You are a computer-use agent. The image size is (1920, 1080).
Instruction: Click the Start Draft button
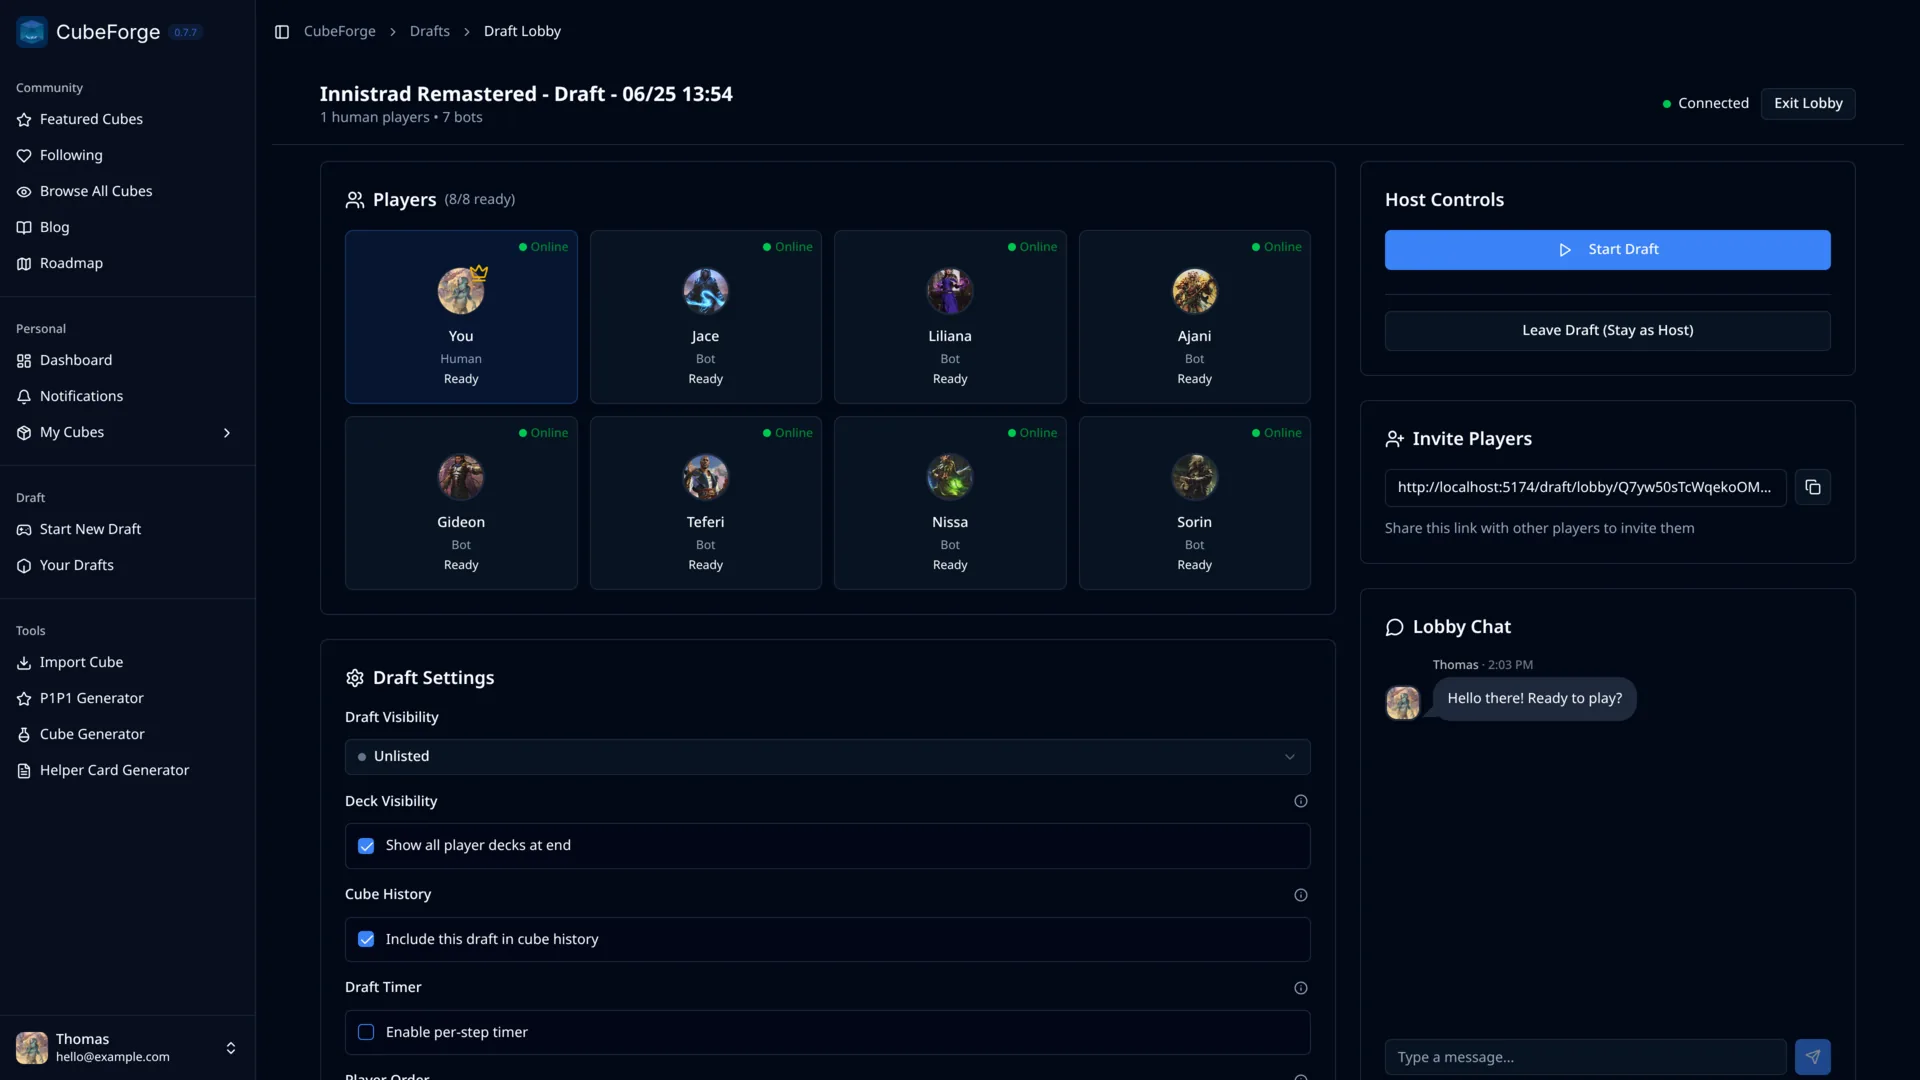pos(1607,250)
